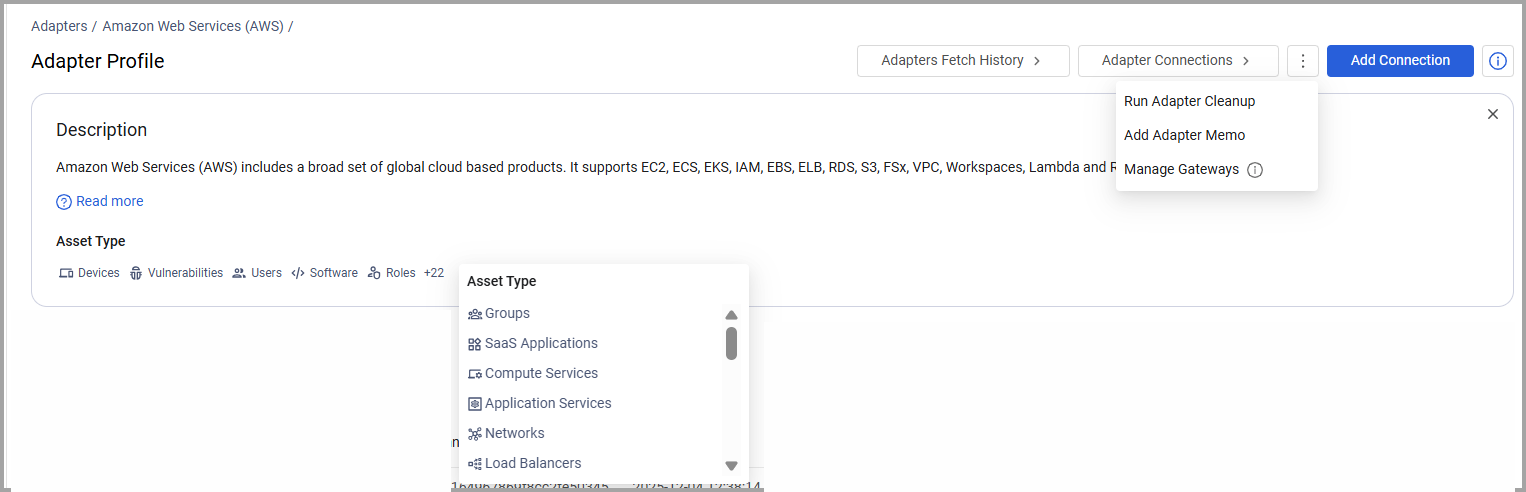
Task: Click the Software code brackets icon
Action: [298, 273]
